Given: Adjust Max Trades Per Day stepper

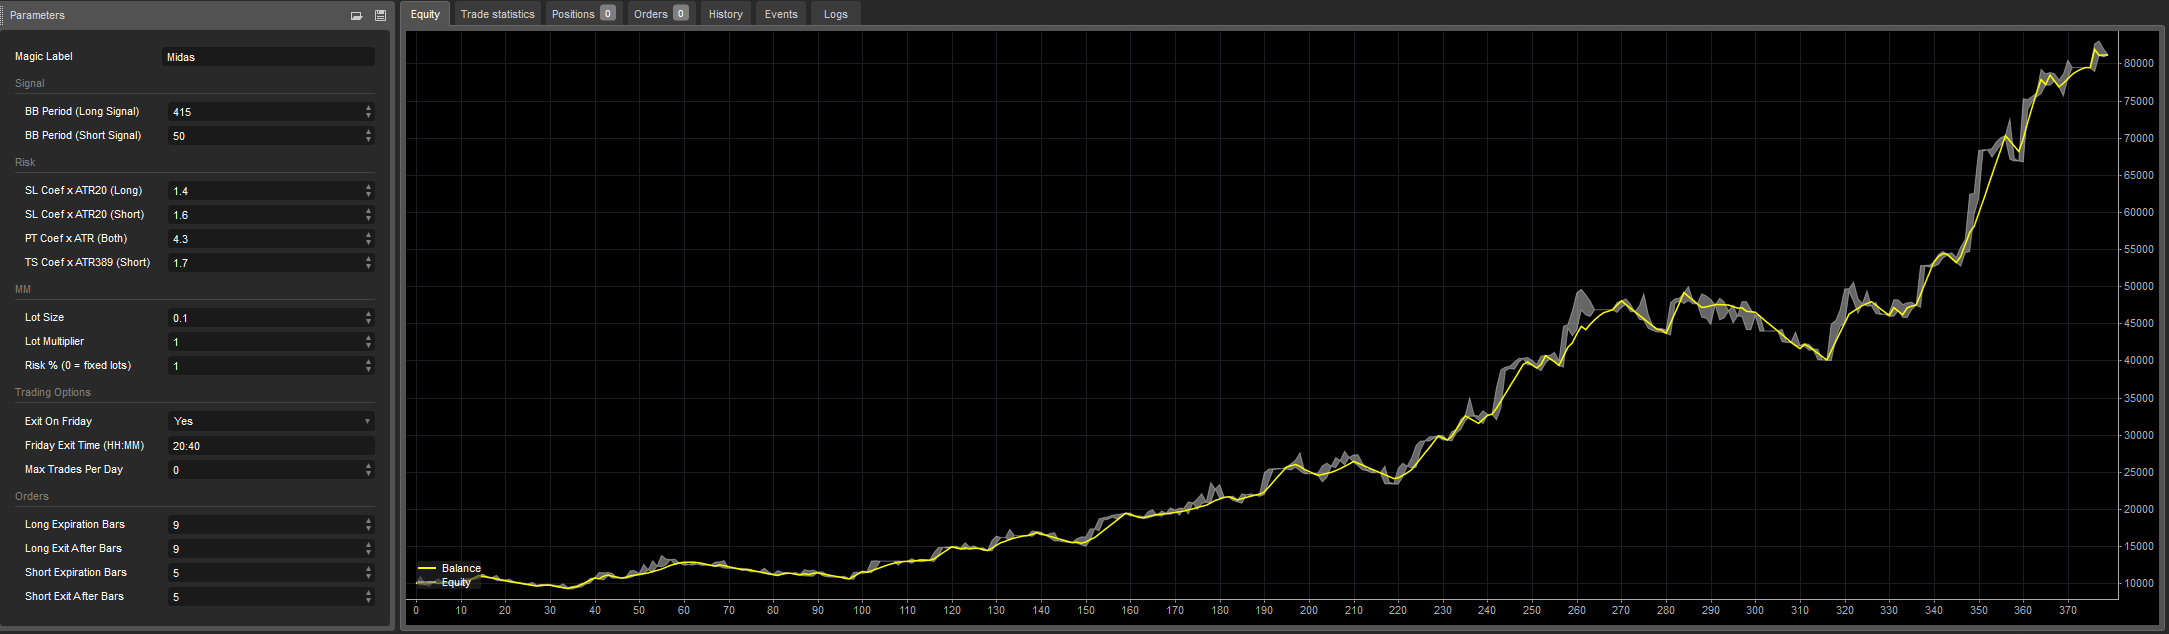Looking at the screenshot, I should 368,470.
